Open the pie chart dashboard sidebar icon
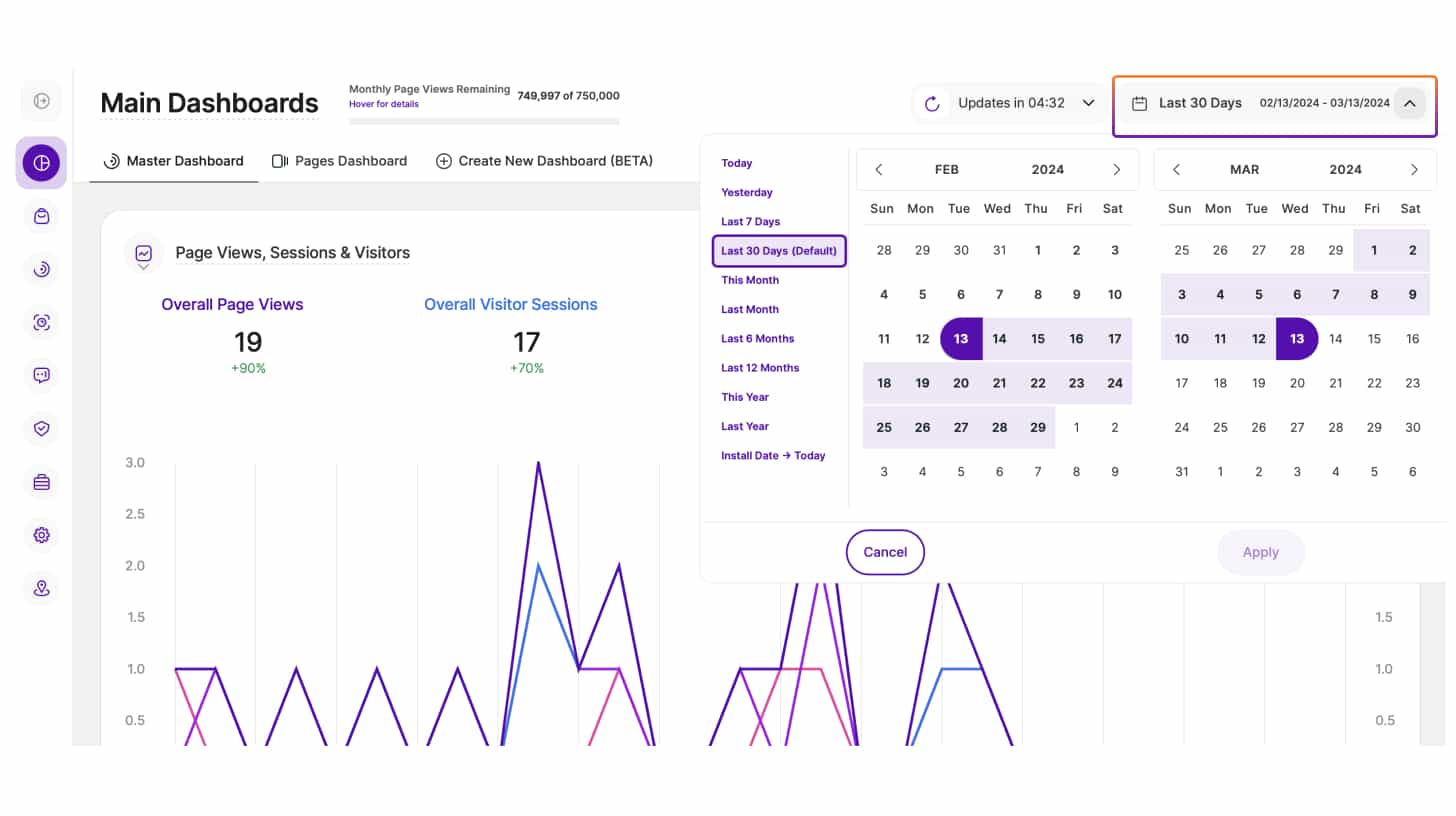This screenshot has width=1456, height=816. pyautogui.click(x=41, y=163)
